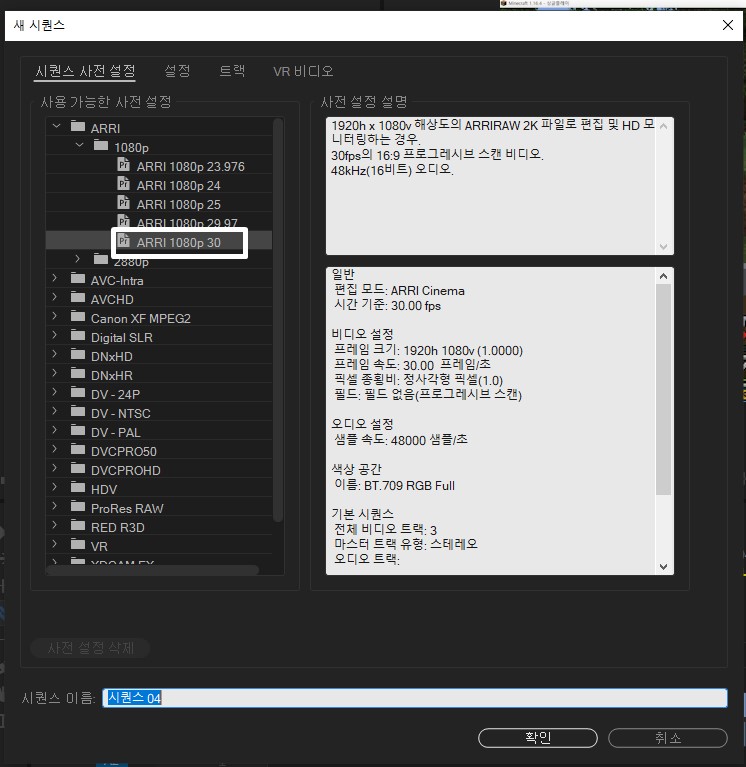Expand the DVCPRO50 folder
Viewport: 746px width, 767px height.
click(x=54, y=449)
